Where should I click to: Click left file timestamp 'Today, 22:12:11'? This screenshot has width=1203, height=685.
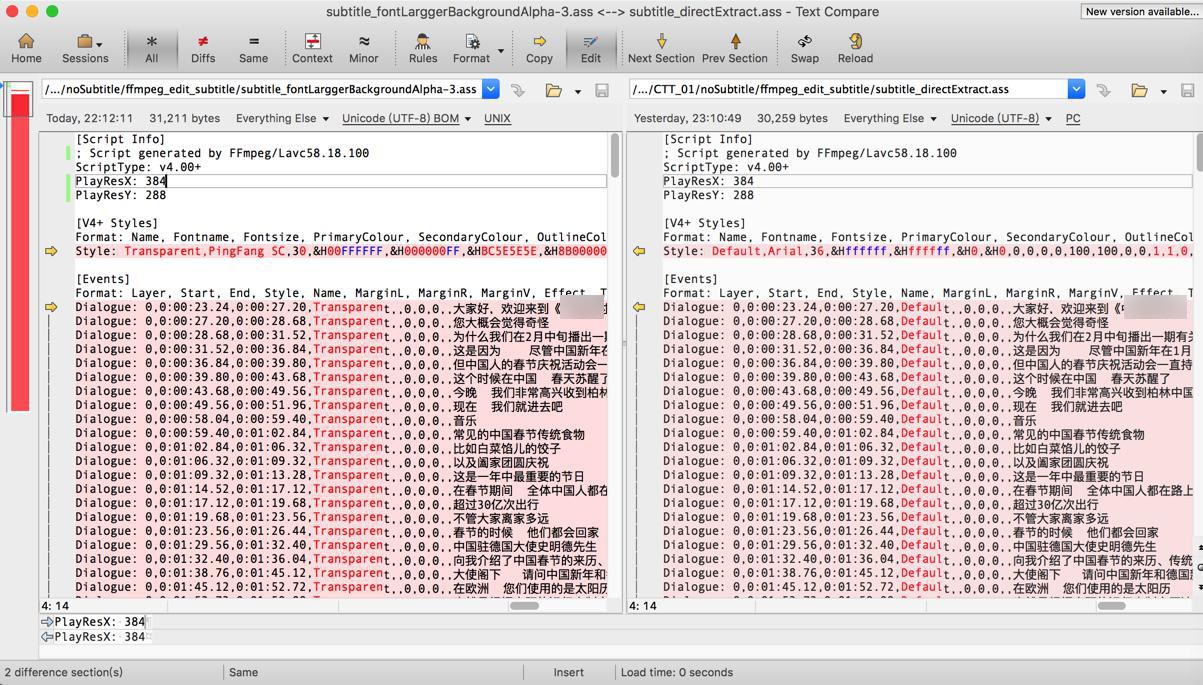89,118
